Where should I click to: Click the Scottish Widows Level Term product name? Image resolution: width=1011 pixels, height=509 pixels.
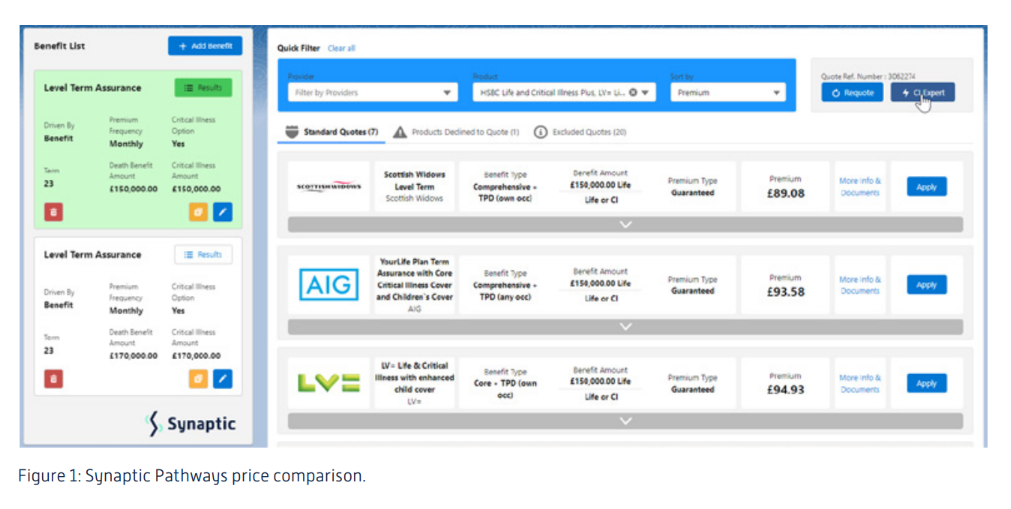tap(415, 180)
